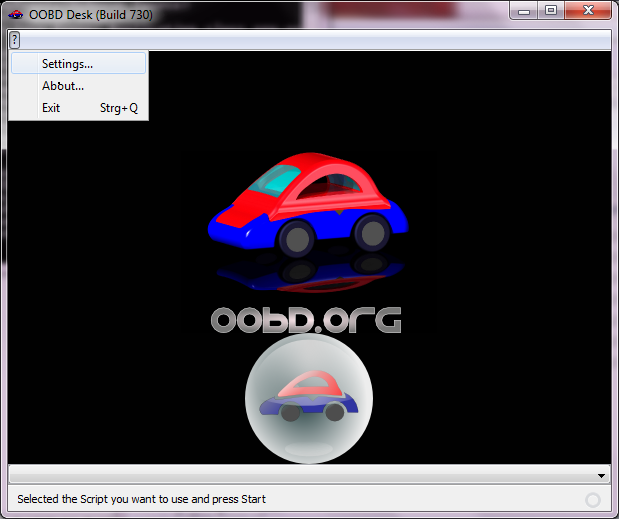Click the Exit menu entry
Viewport: 619px width, 519px height.
click(x=51, y=108)
